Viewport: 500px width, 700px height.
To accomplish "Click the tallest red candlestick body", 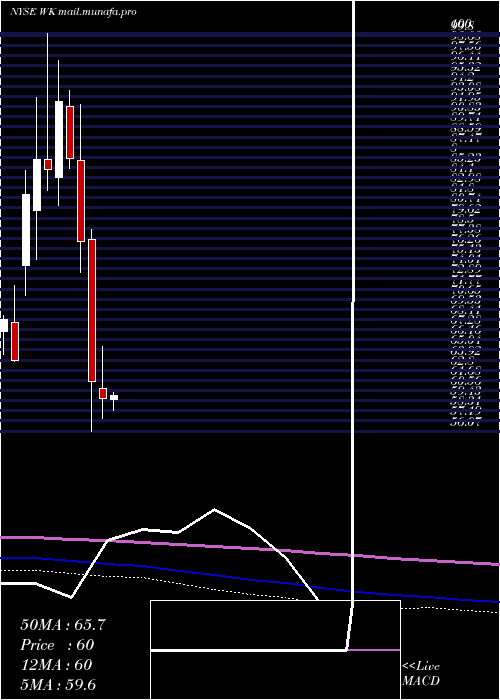I will [92, 310].
